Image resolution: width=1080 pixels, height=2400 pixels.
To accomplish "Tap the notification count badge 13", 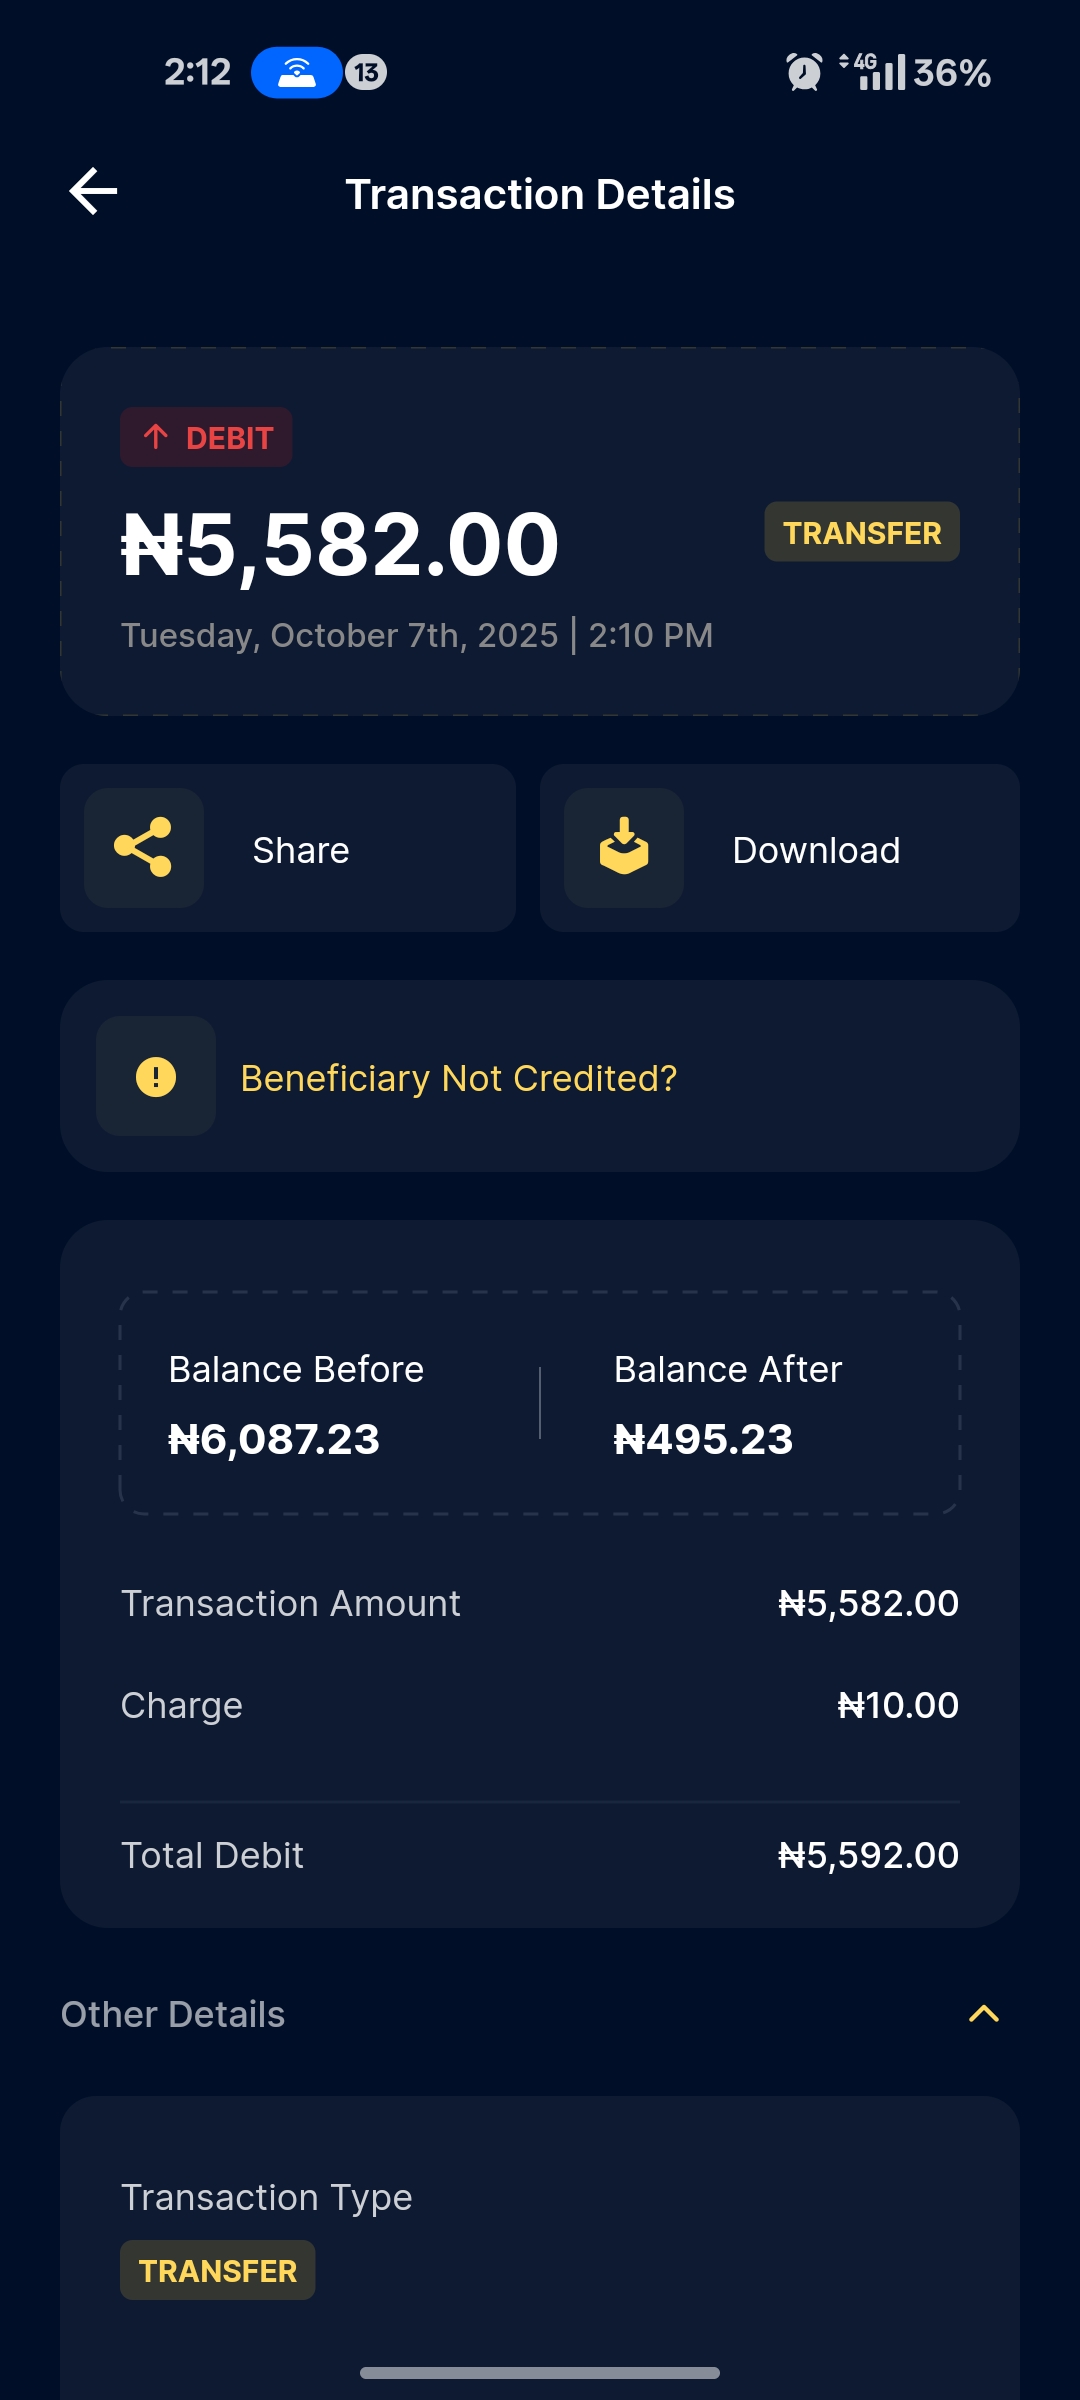I will coord(366,72).
